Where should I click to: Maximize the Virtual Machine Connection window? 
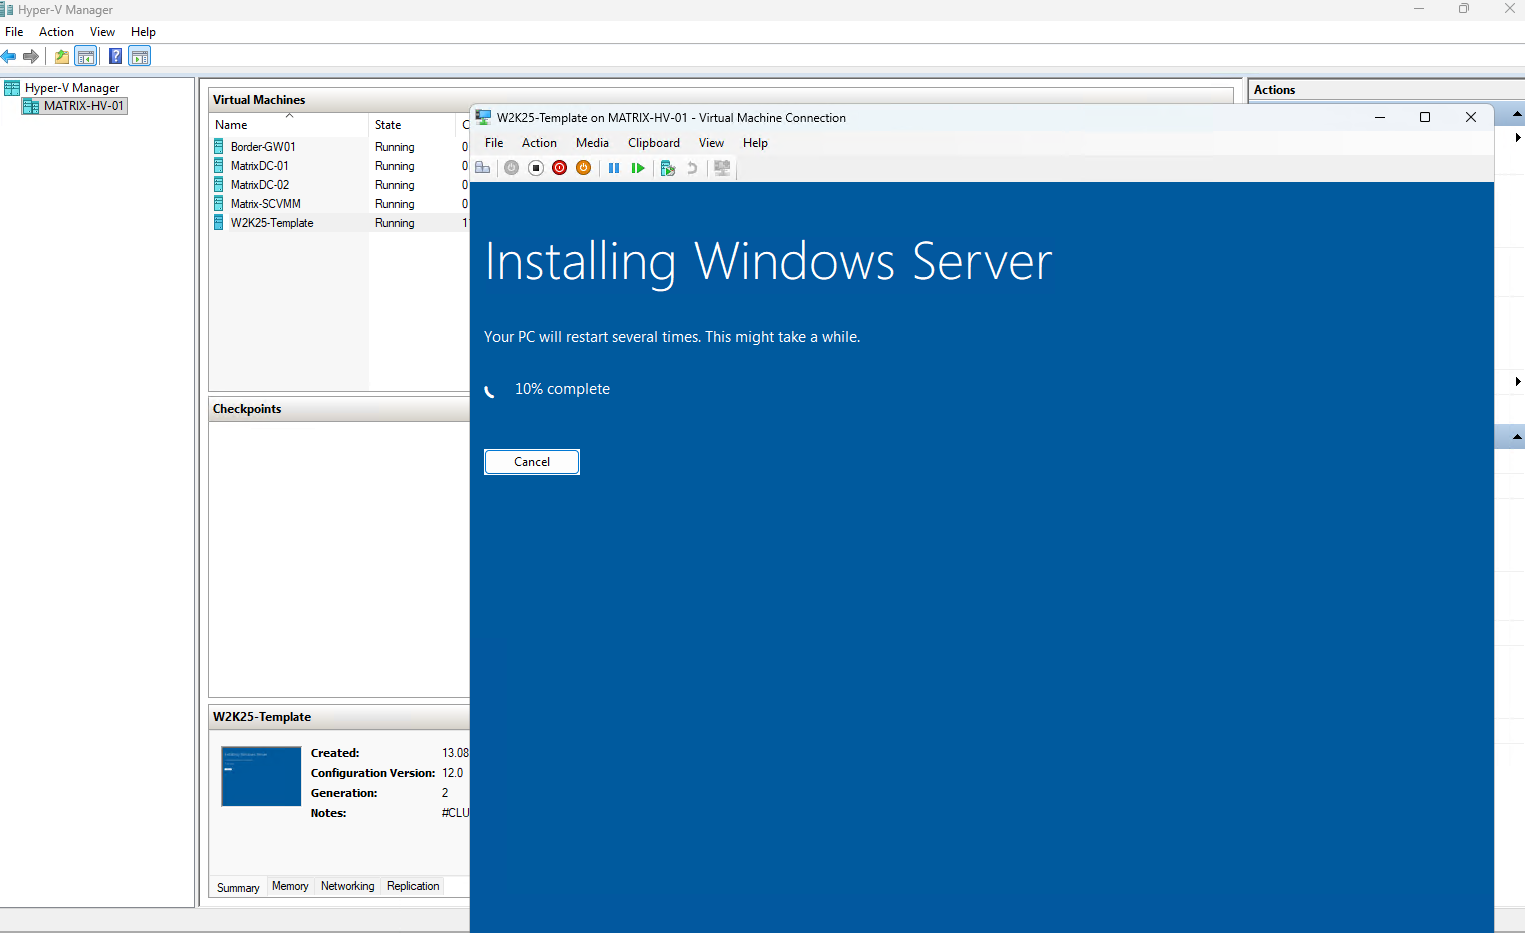pyautogui.click(x=1425, y=117)
